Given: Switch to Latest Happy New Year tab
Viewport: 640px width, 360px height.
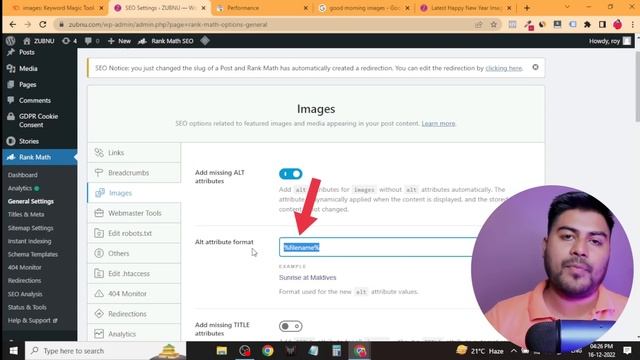Looking at the screenshot, I should [465, 8].
